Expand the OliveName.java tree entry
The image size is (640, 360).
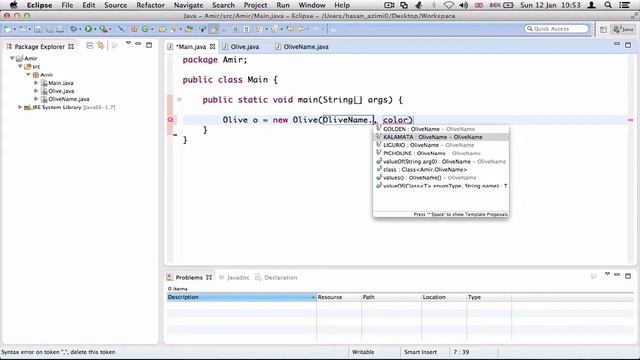[x=36, y=99]
